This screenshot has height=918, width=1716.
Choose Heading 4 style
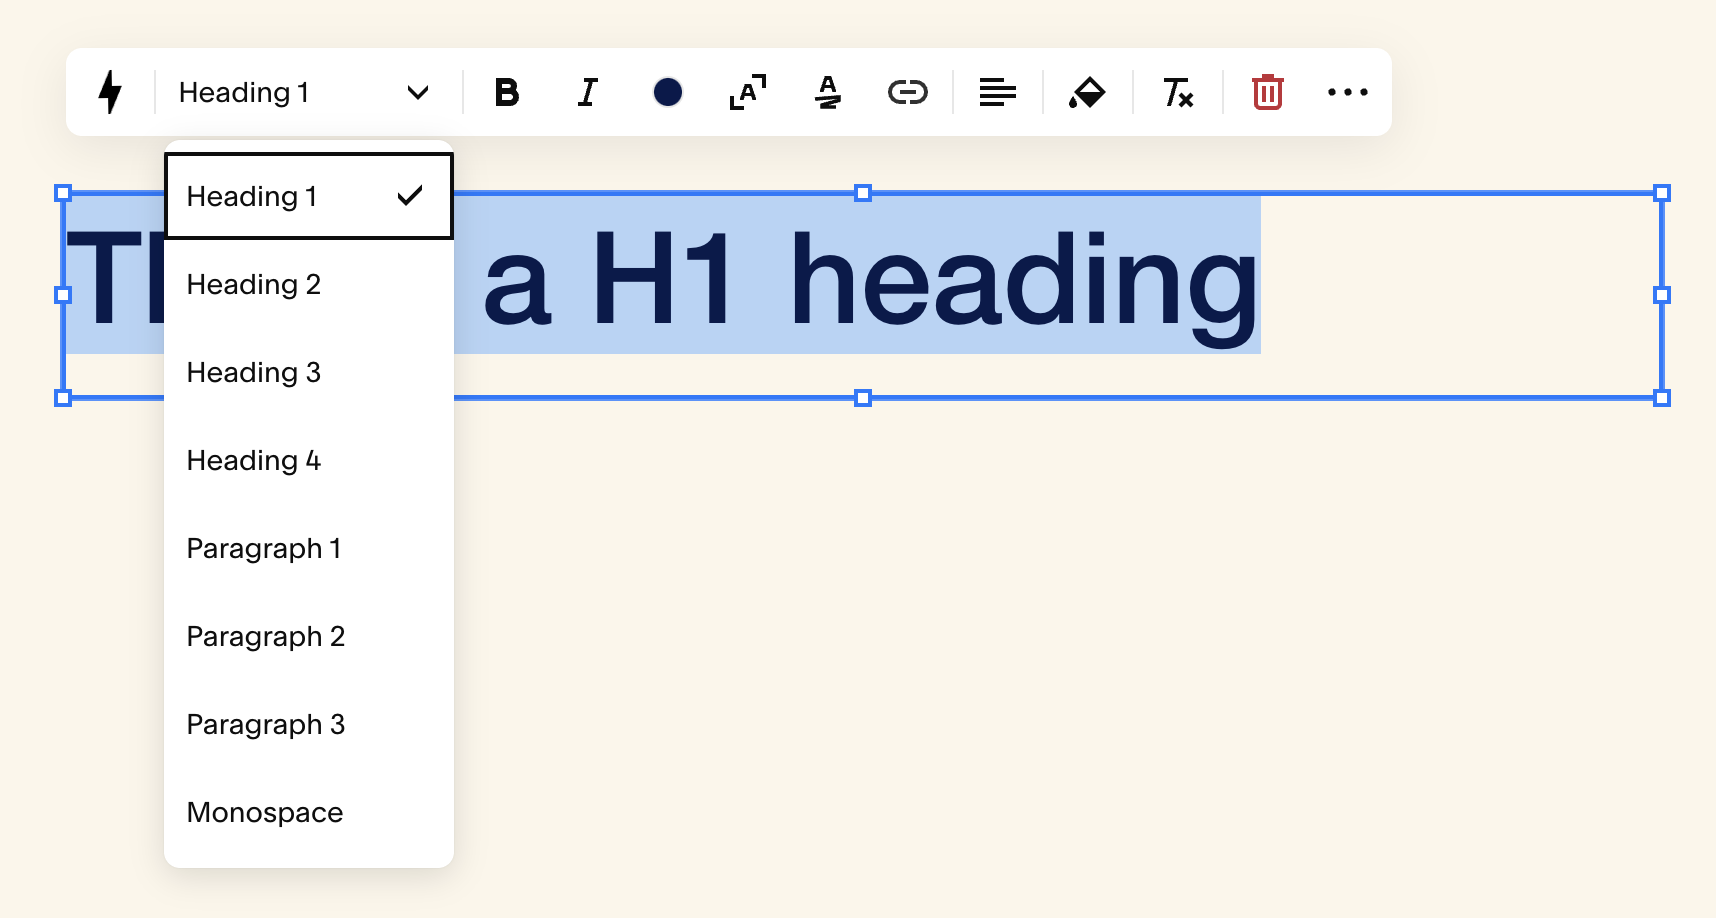(309, 460)
